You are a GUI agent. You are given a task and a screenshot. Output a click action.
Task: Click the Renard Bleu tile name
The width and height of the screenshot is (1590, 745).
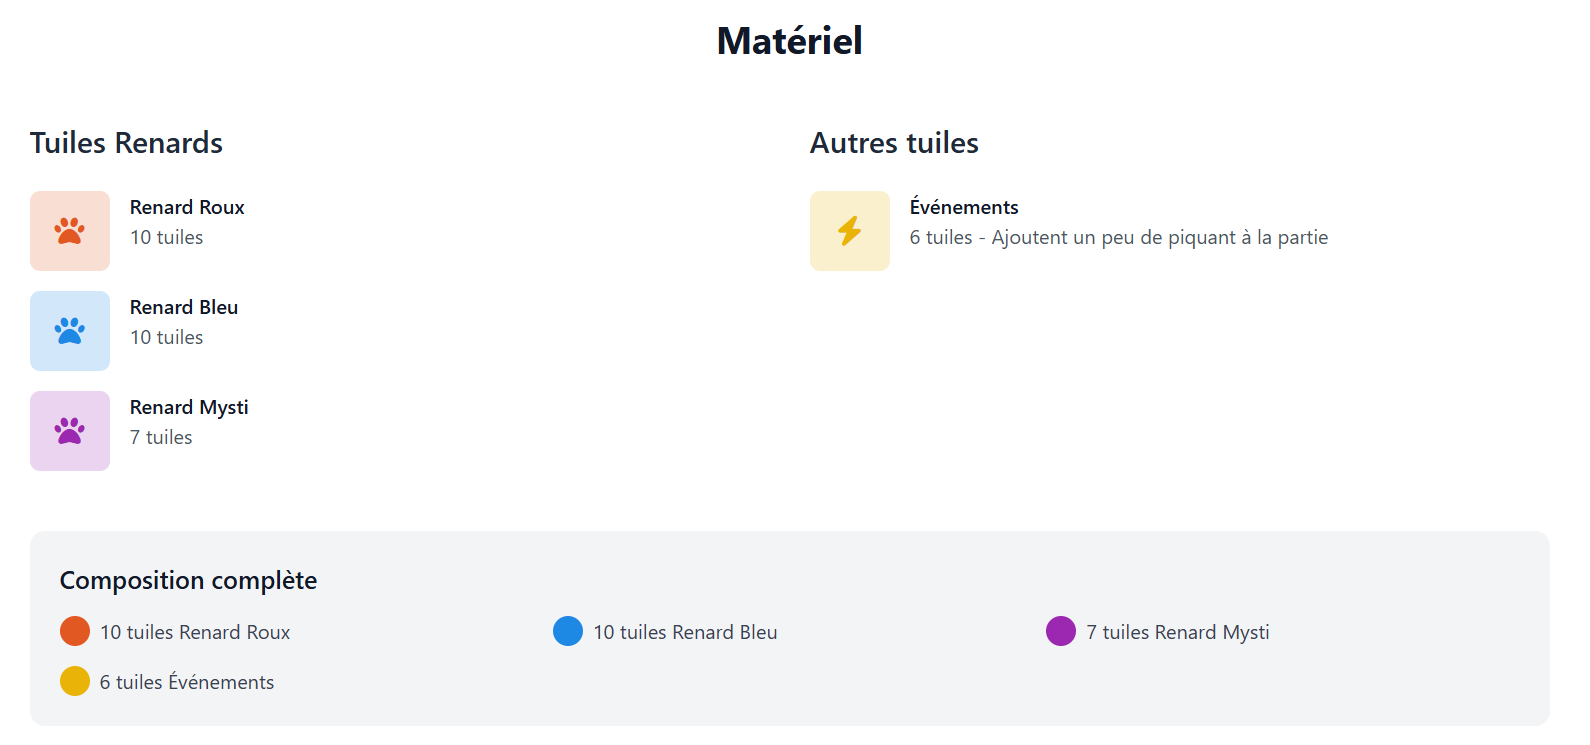(x=184, y=307)
